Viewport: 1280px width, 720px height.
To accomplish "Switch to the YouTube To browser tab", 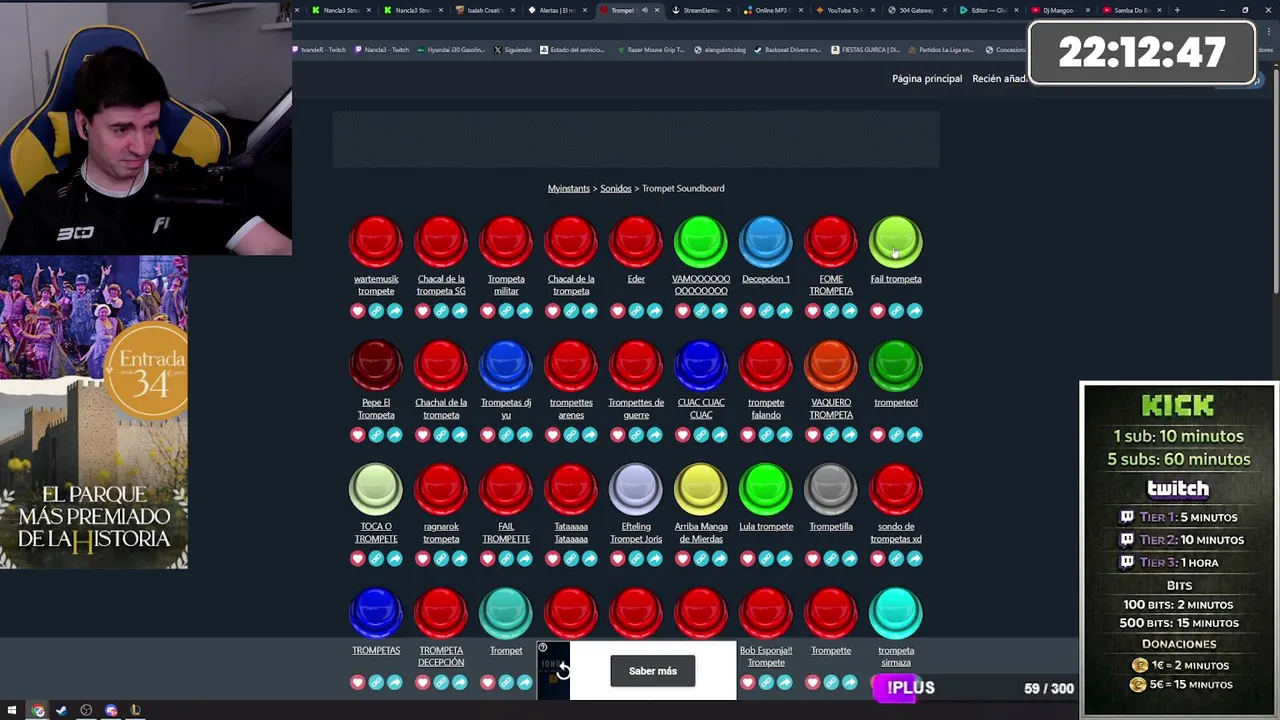I will tap(843, 10).
